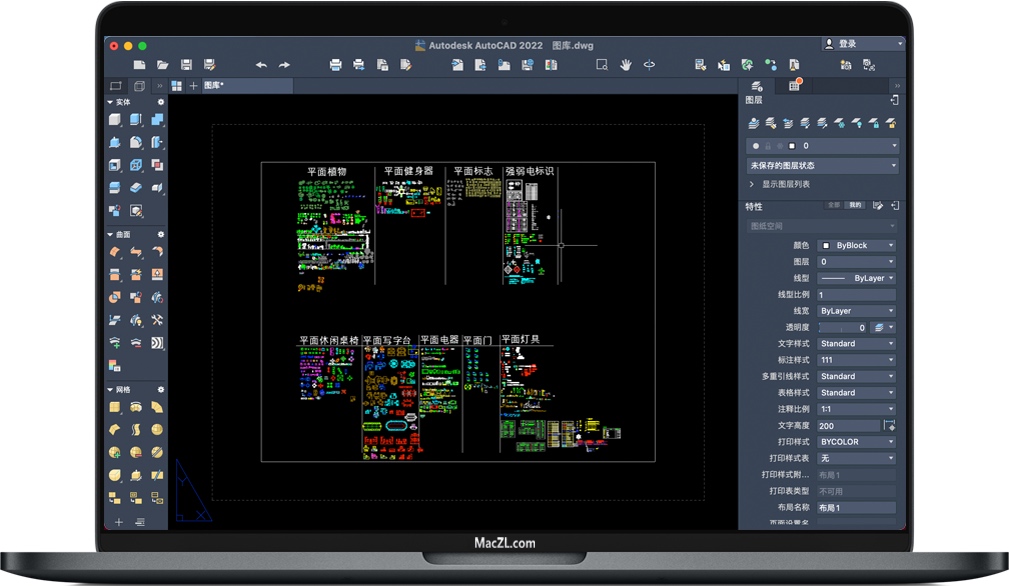Select the 3D Orbit tool
This screenshot has width=1009, height=586.
[x=649, y=65]
